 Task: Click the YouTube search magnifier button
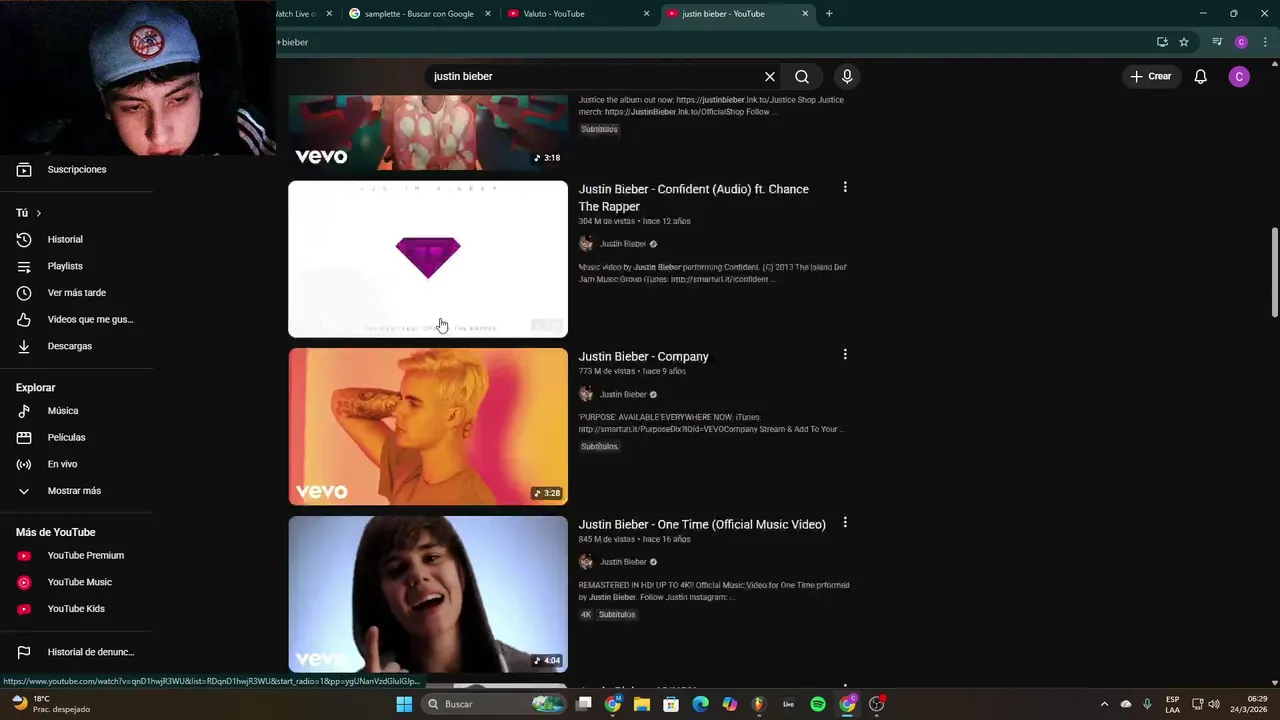click(x=802, y=76)
